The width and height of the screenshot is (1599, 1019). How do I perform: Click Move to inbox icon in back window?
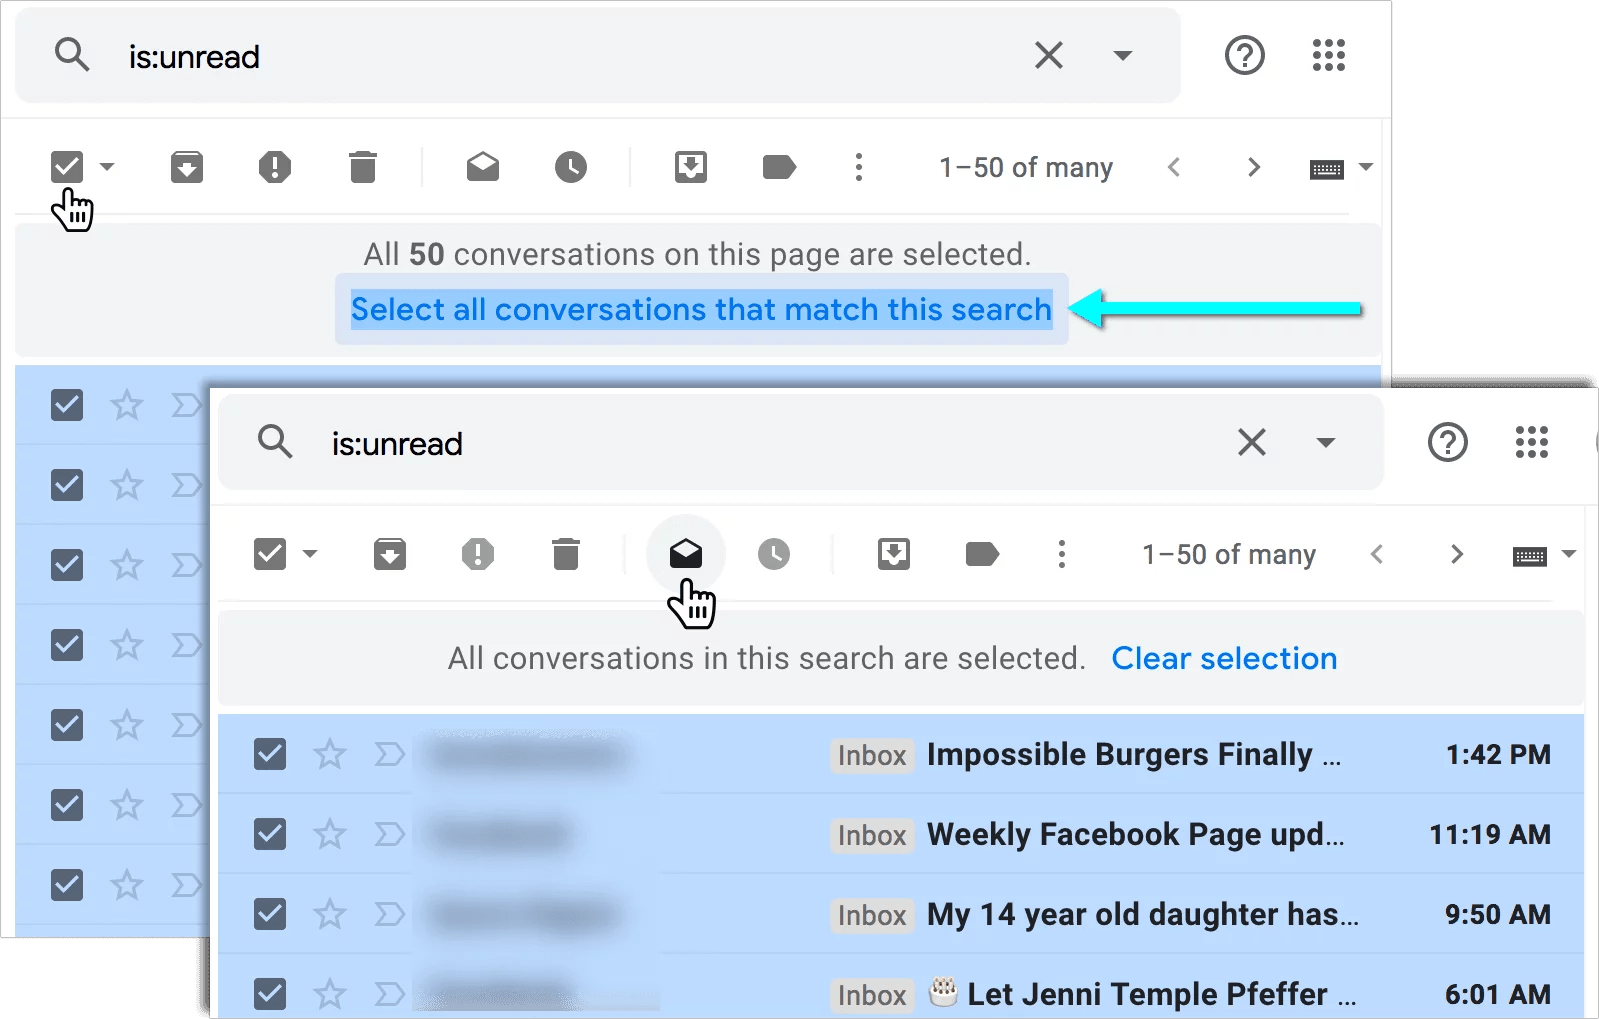(691, 167)
